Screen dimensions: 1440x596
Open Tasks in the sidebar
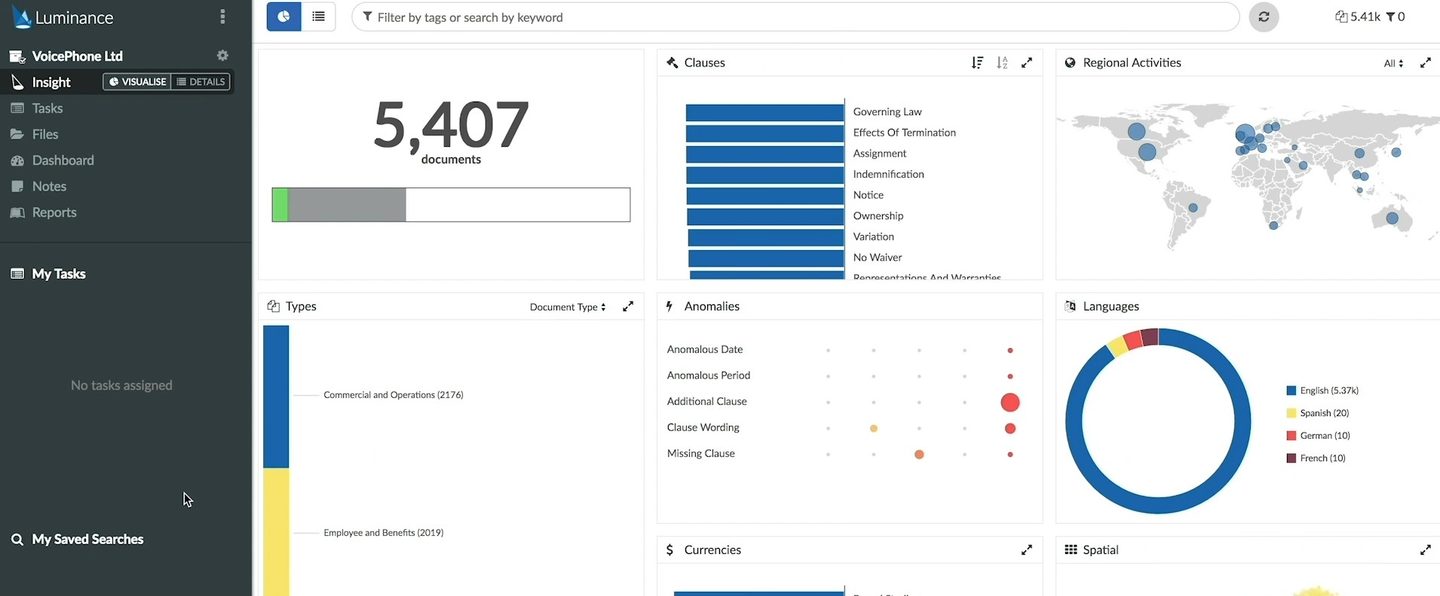pyautogui.click(x=47, y=108)
